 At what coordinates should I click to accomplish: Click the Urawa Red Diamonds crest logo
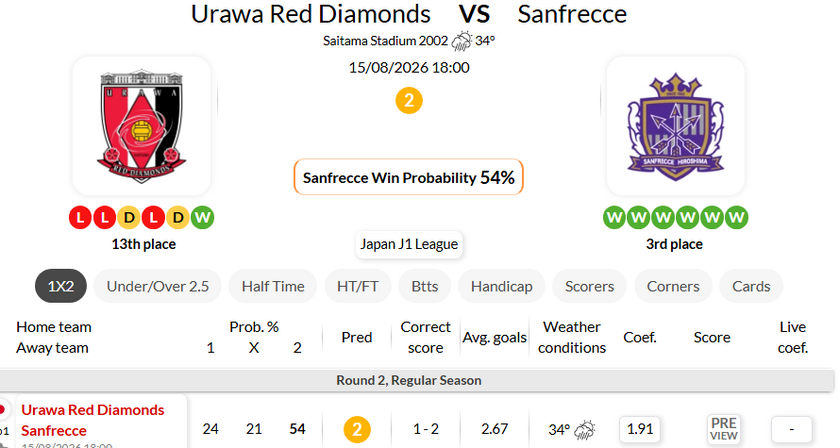pos(141,126)
